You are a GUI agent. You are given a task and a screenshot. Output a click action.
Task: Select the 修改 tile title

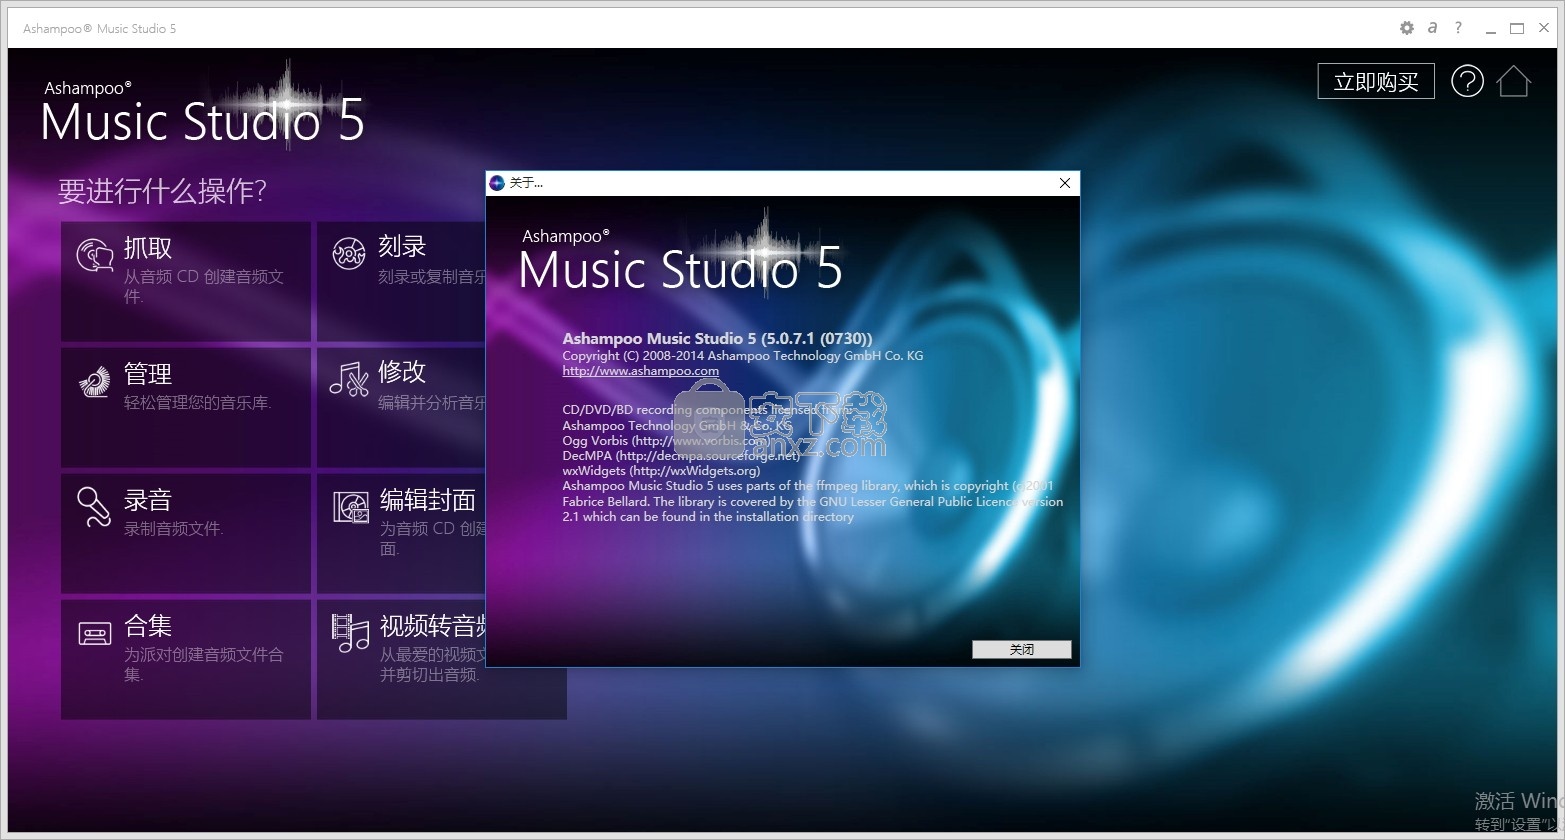coord(402,371)
